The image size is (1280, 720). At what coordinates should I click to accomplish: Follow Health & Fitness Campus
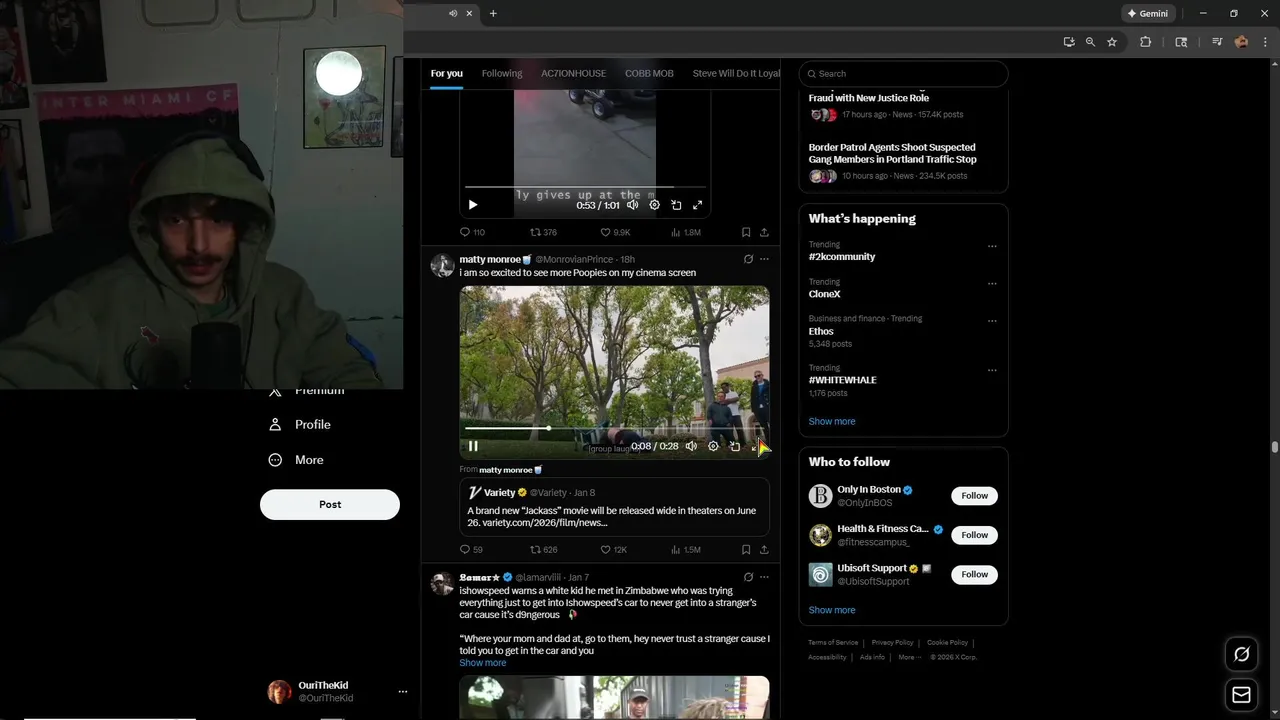coord(974,535)
